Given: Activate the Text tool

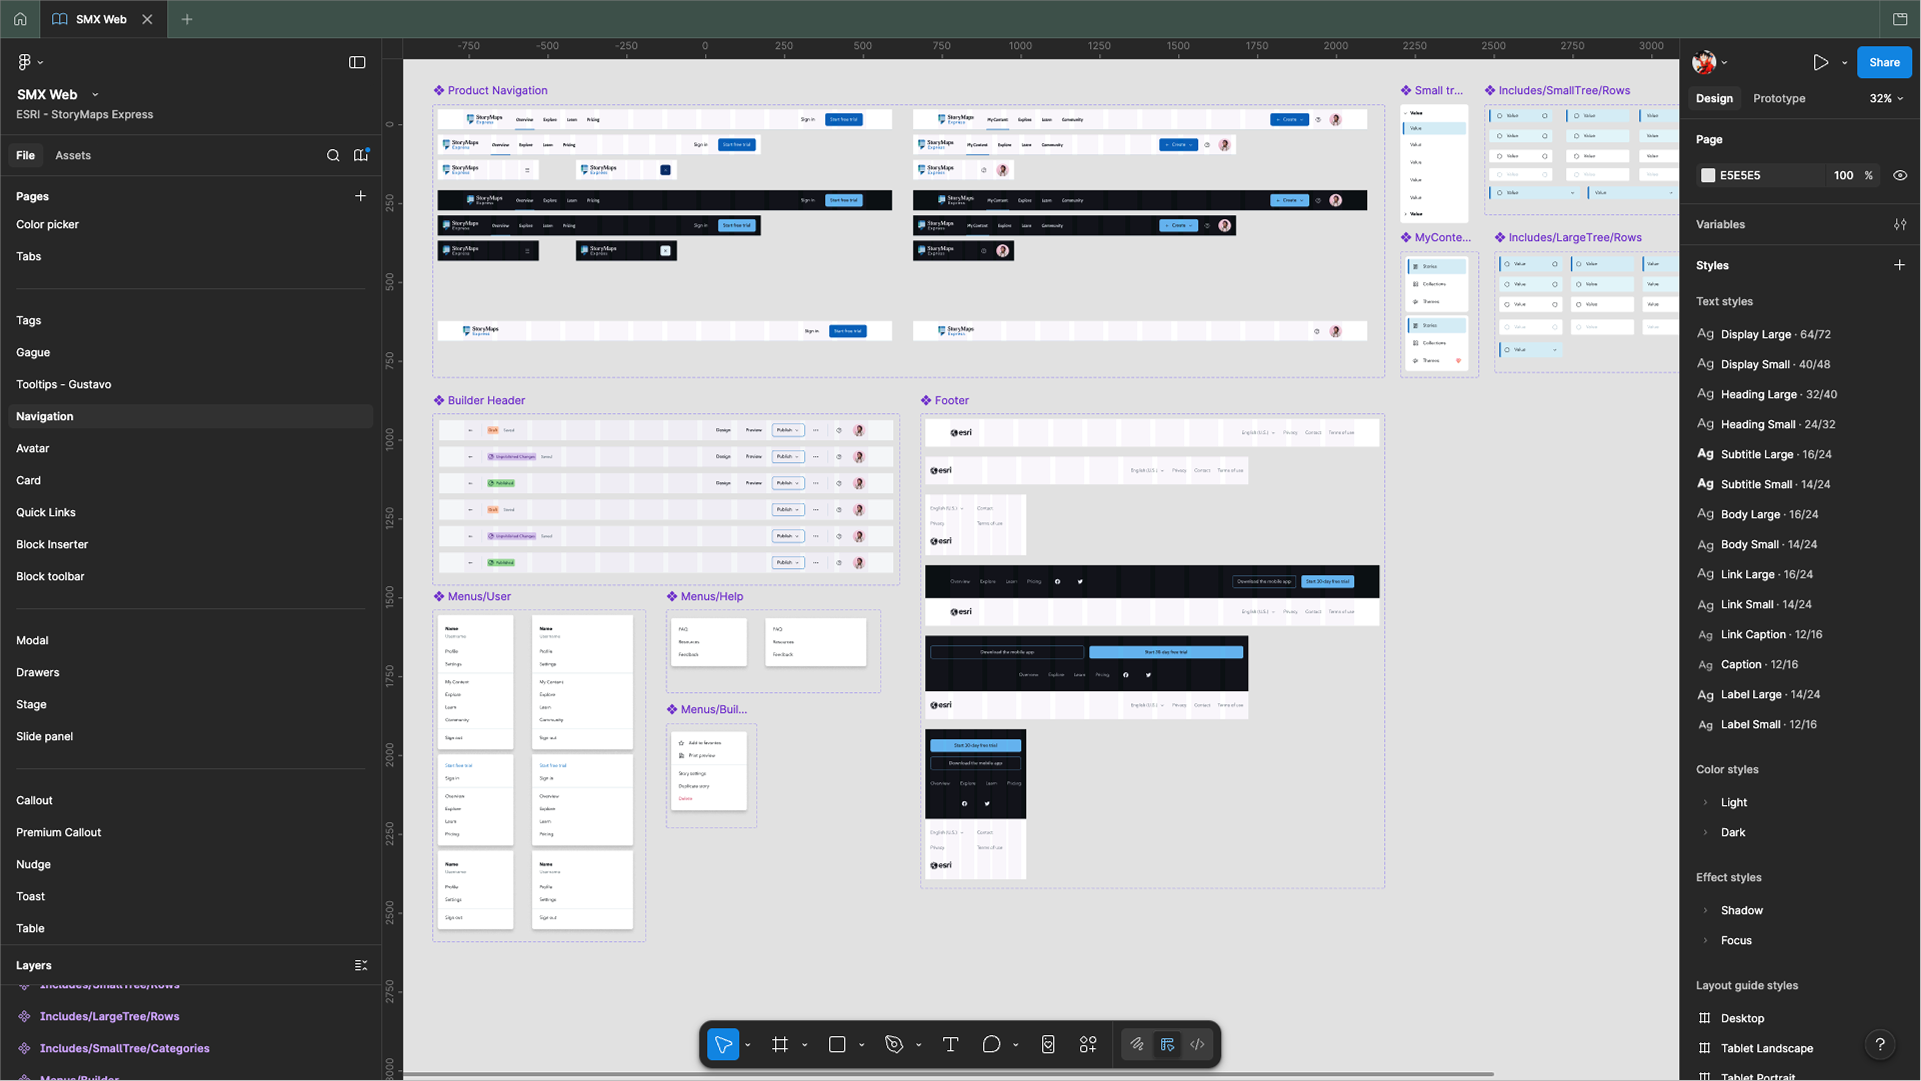Looking at the screenshot, I should (950, 1045).
